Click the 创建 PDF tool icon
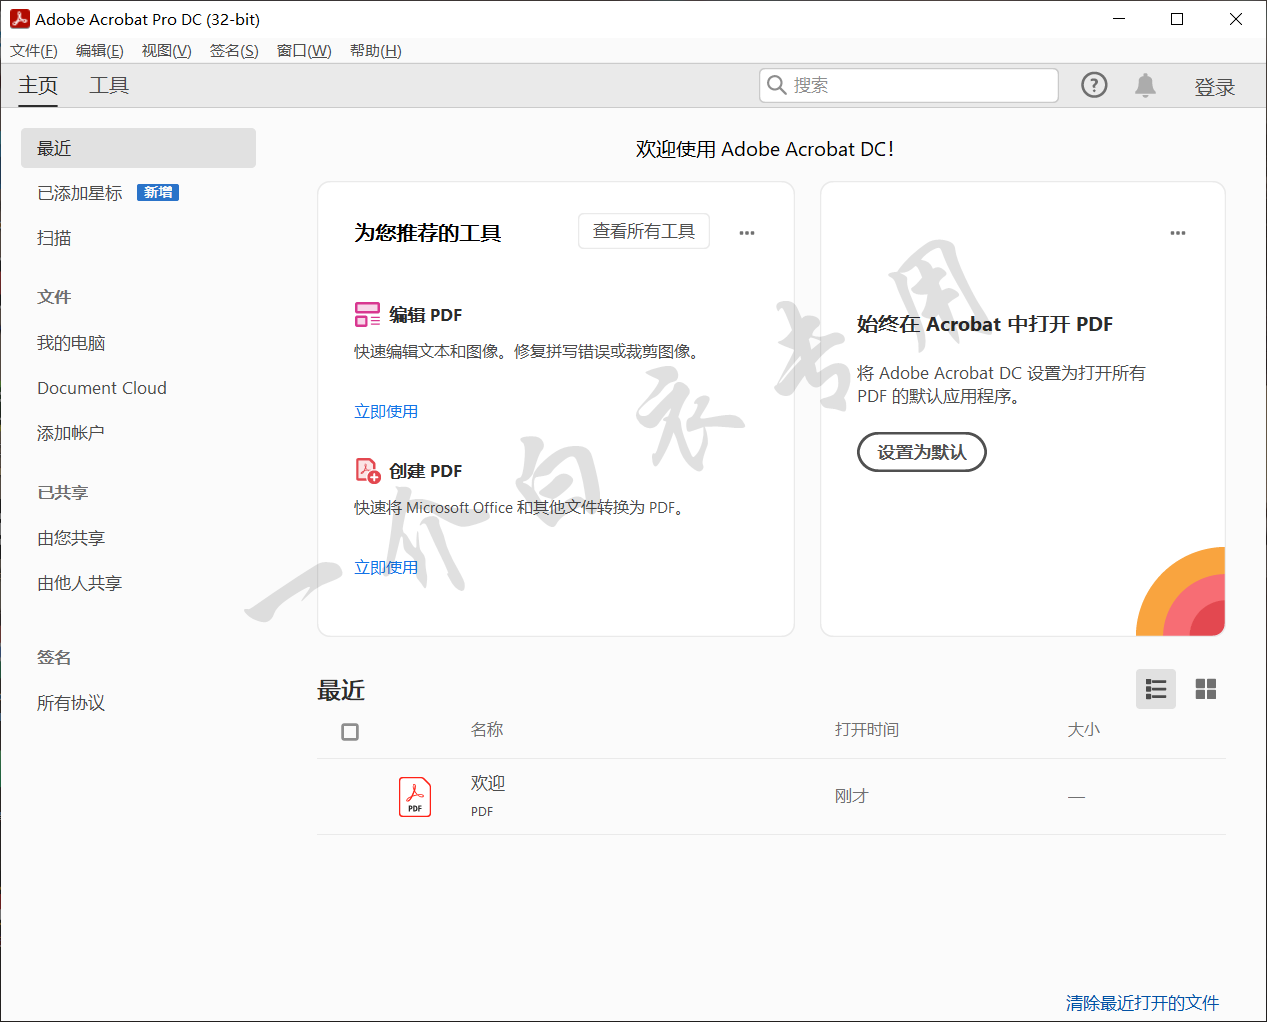The image size is (1267, 1022). 367,470
